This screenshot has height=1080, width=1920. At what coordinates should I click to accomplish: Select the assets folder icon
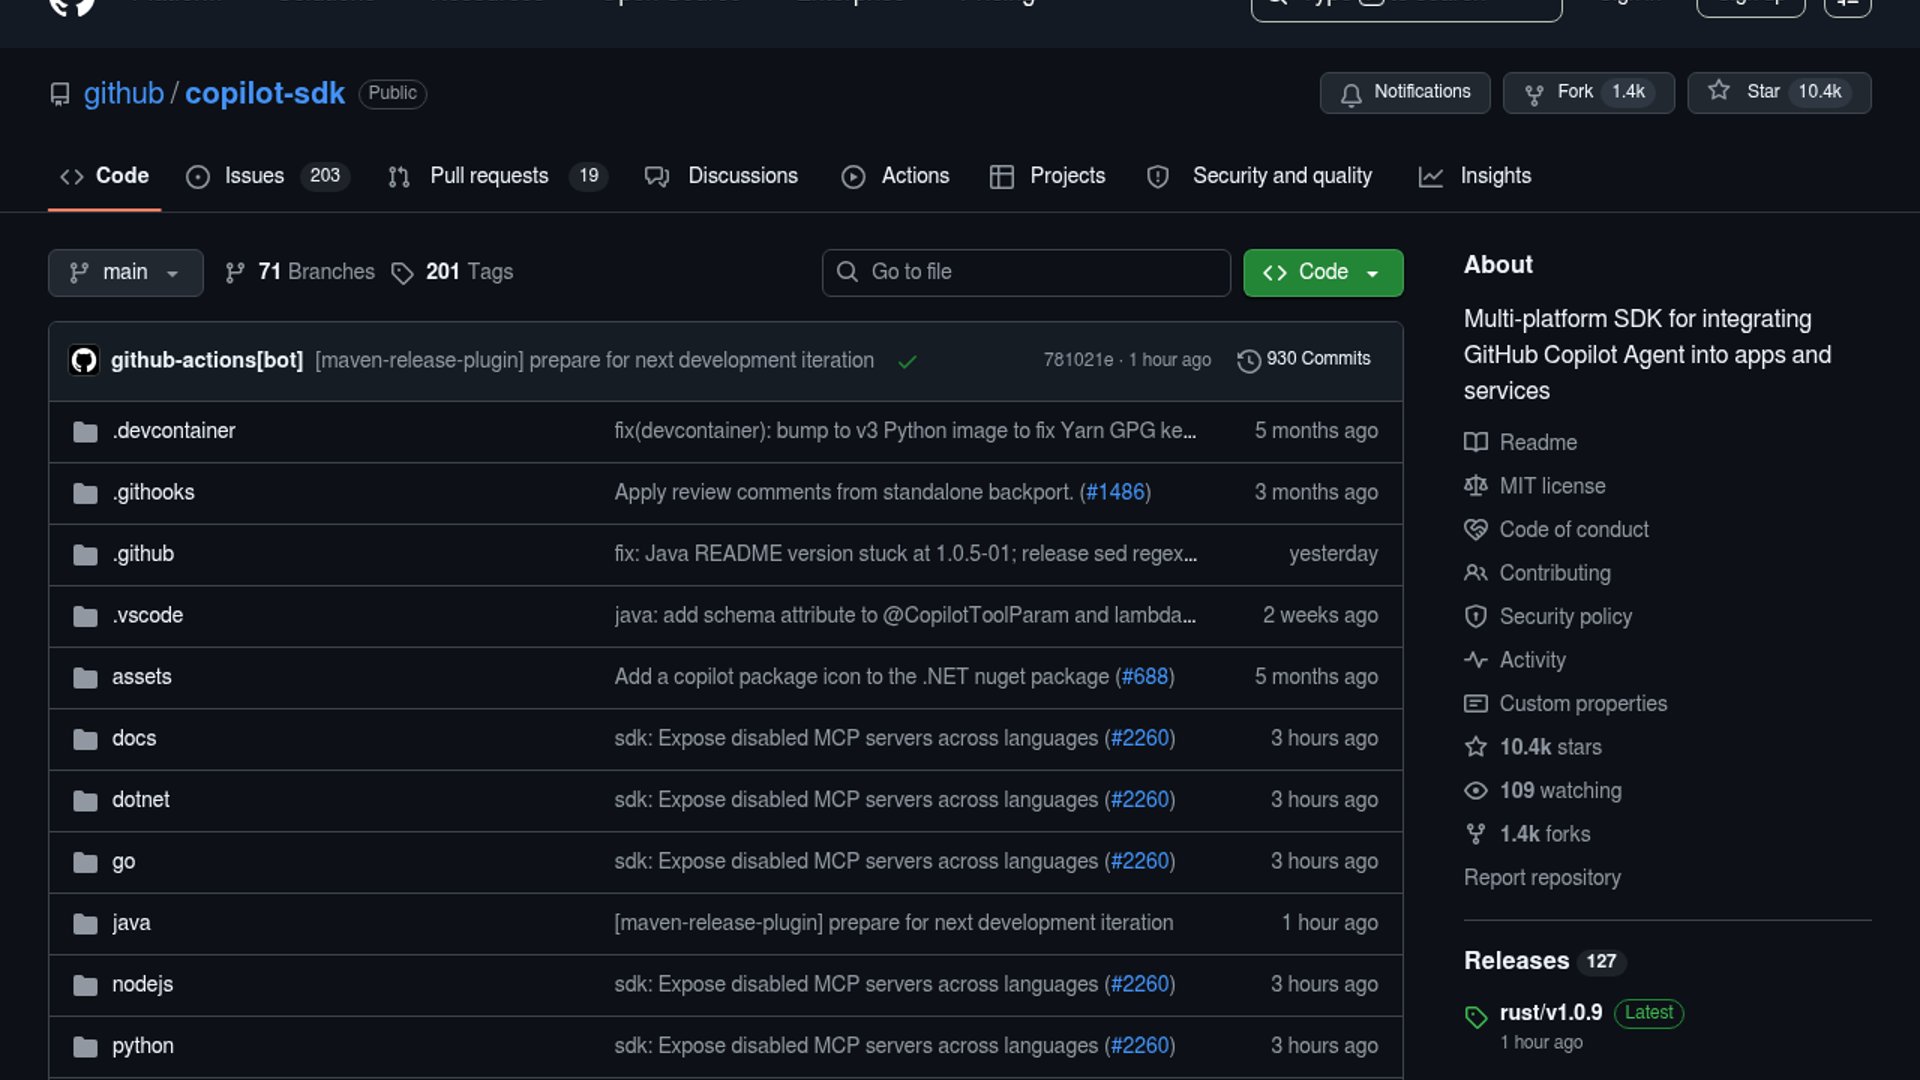pos(85,678)
